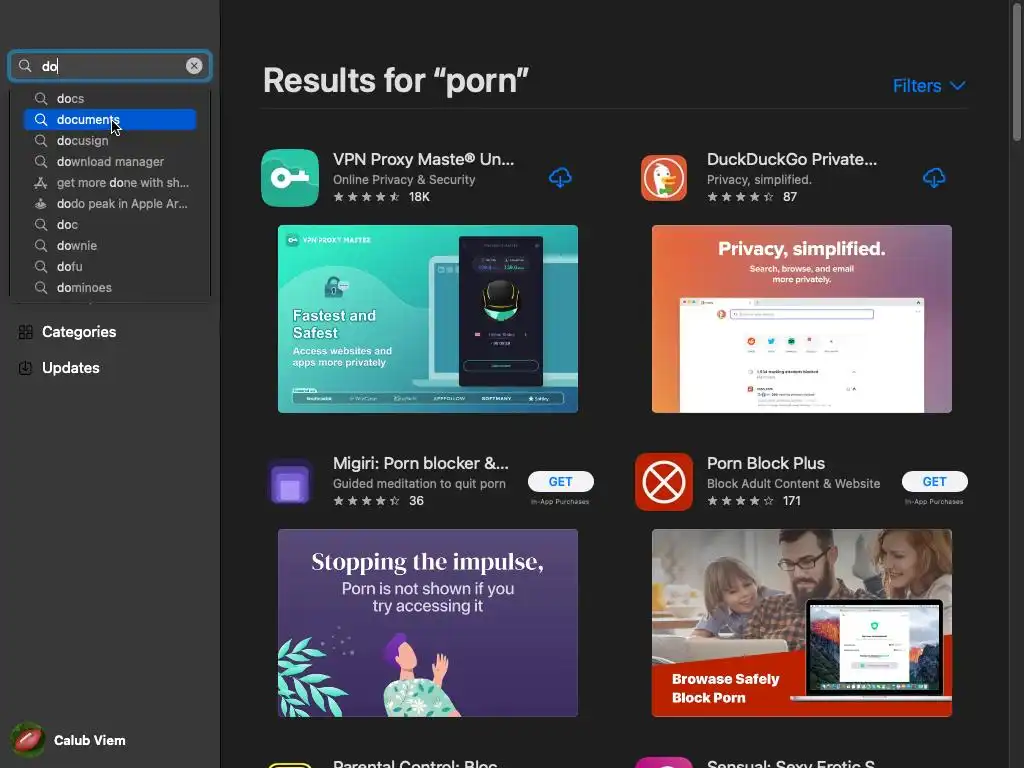This screenshot has width=1024, height=768.
Task: Select the 'download manager' search suggestion
Action: coord(110,161)
